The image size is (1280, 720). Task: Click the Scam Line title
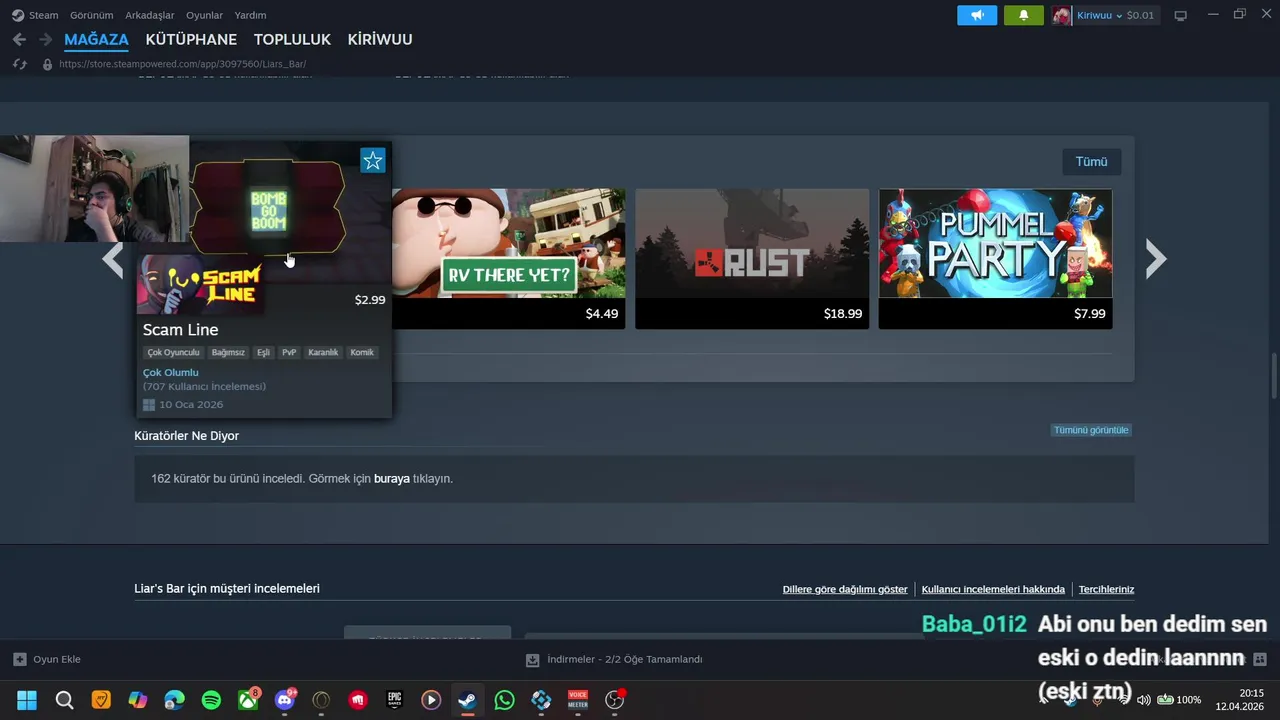coord(180,330)
